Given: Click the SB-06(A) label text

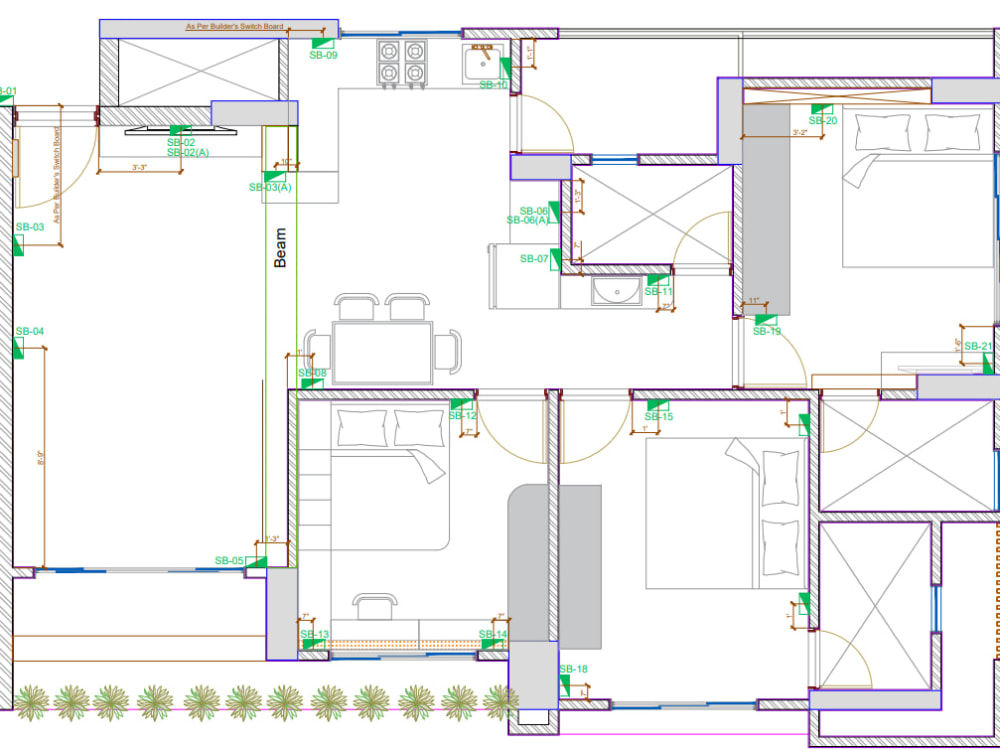Looking at the screenshot, I should click(527, 219).
